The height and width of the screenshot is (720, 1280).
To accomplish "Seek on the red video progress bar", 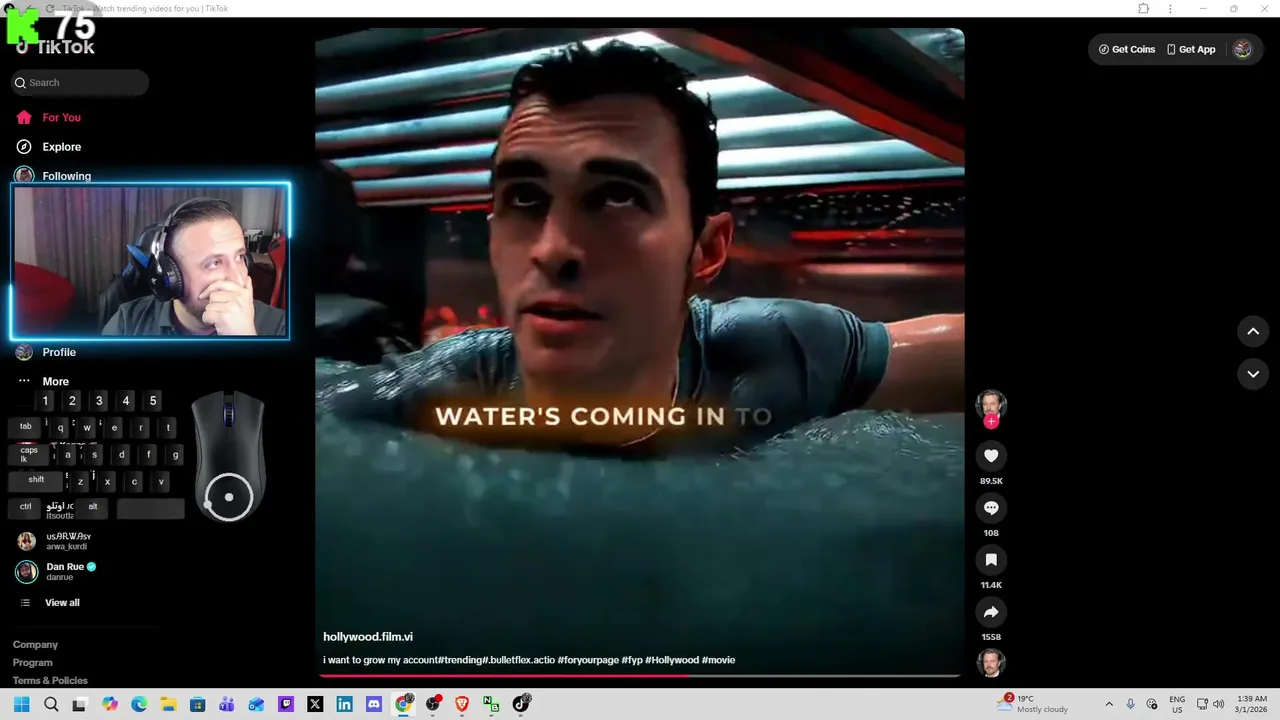I will pos(640,675).
